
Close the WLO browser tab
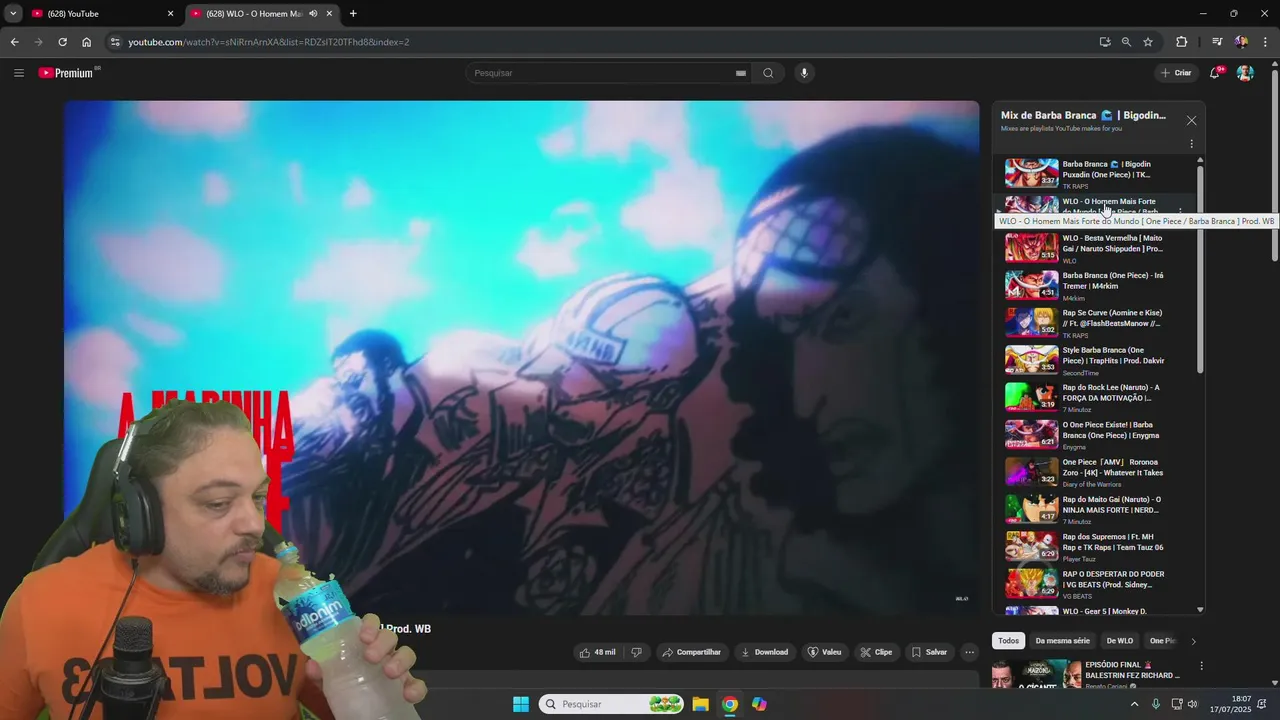(x=329, y=14)
